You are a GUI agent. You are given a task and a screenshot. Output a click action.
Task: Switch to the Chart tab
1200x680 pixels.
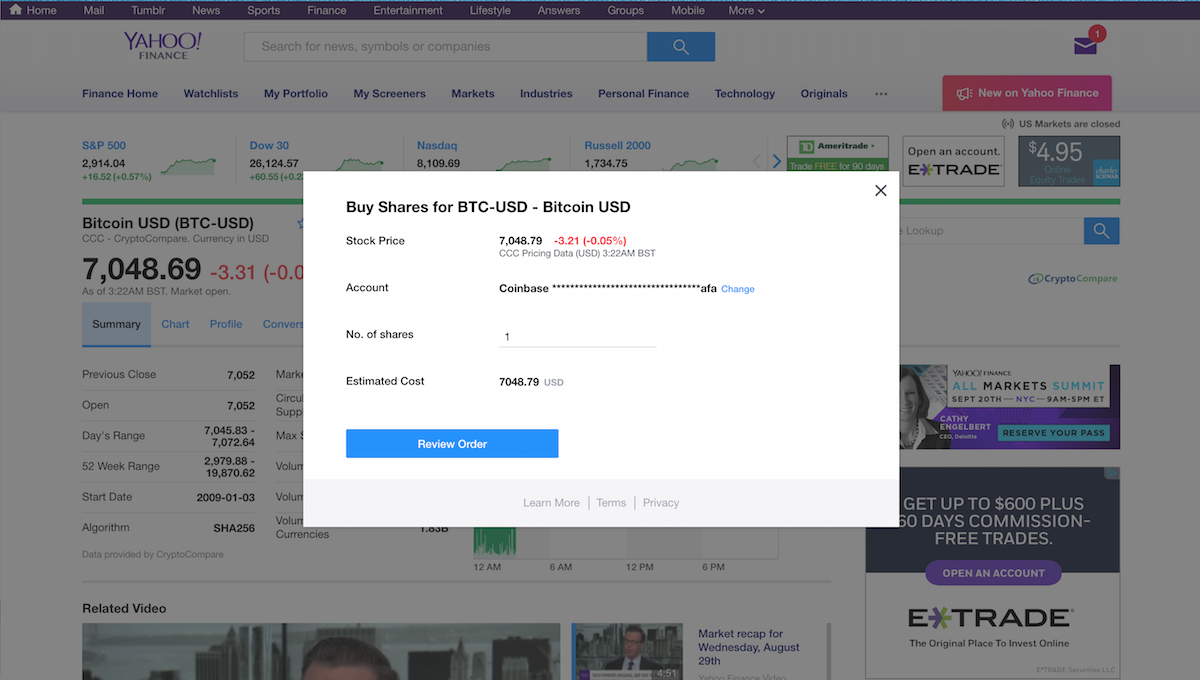(175, 324)
